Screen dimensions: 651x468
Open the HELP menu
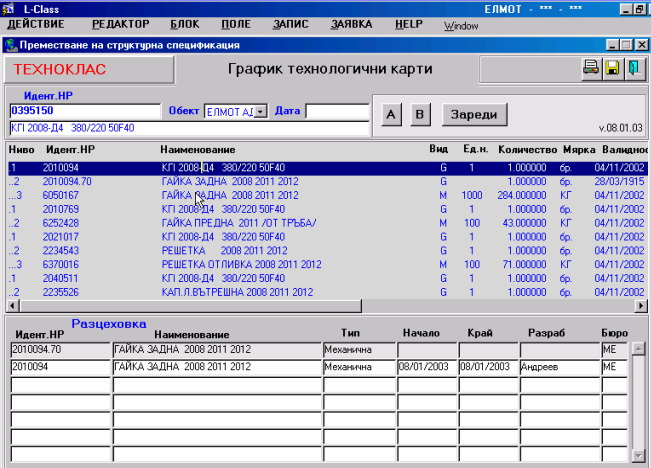[x=409, y=24]
